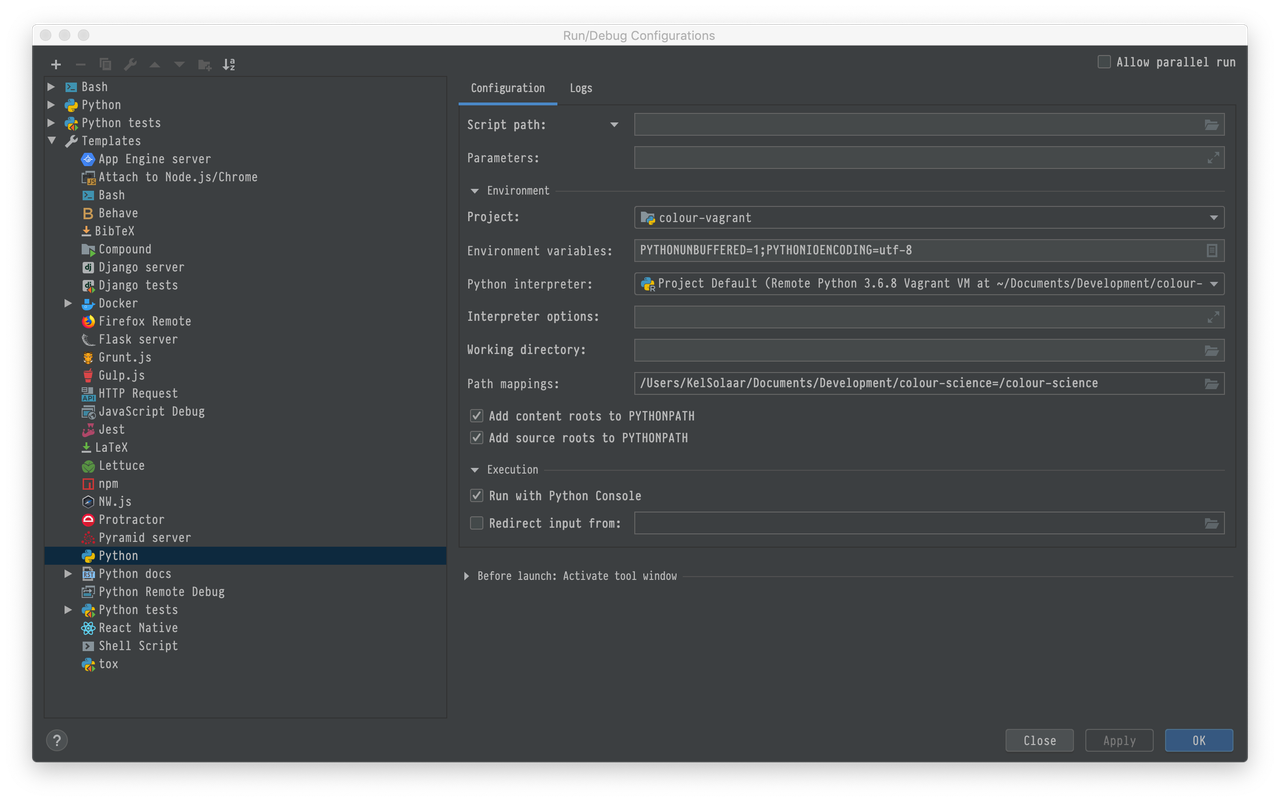Screen dimensions: 1280x802
Task: Expand Before launch section
Action: tap(467, 576)
